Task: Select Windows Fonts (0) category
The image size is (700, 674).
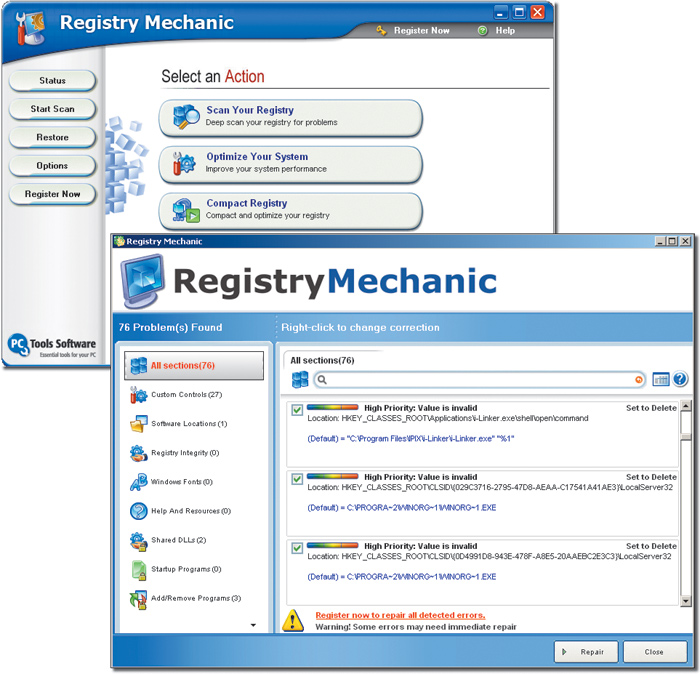Action: pyautogui.click(x=182, y=482)
